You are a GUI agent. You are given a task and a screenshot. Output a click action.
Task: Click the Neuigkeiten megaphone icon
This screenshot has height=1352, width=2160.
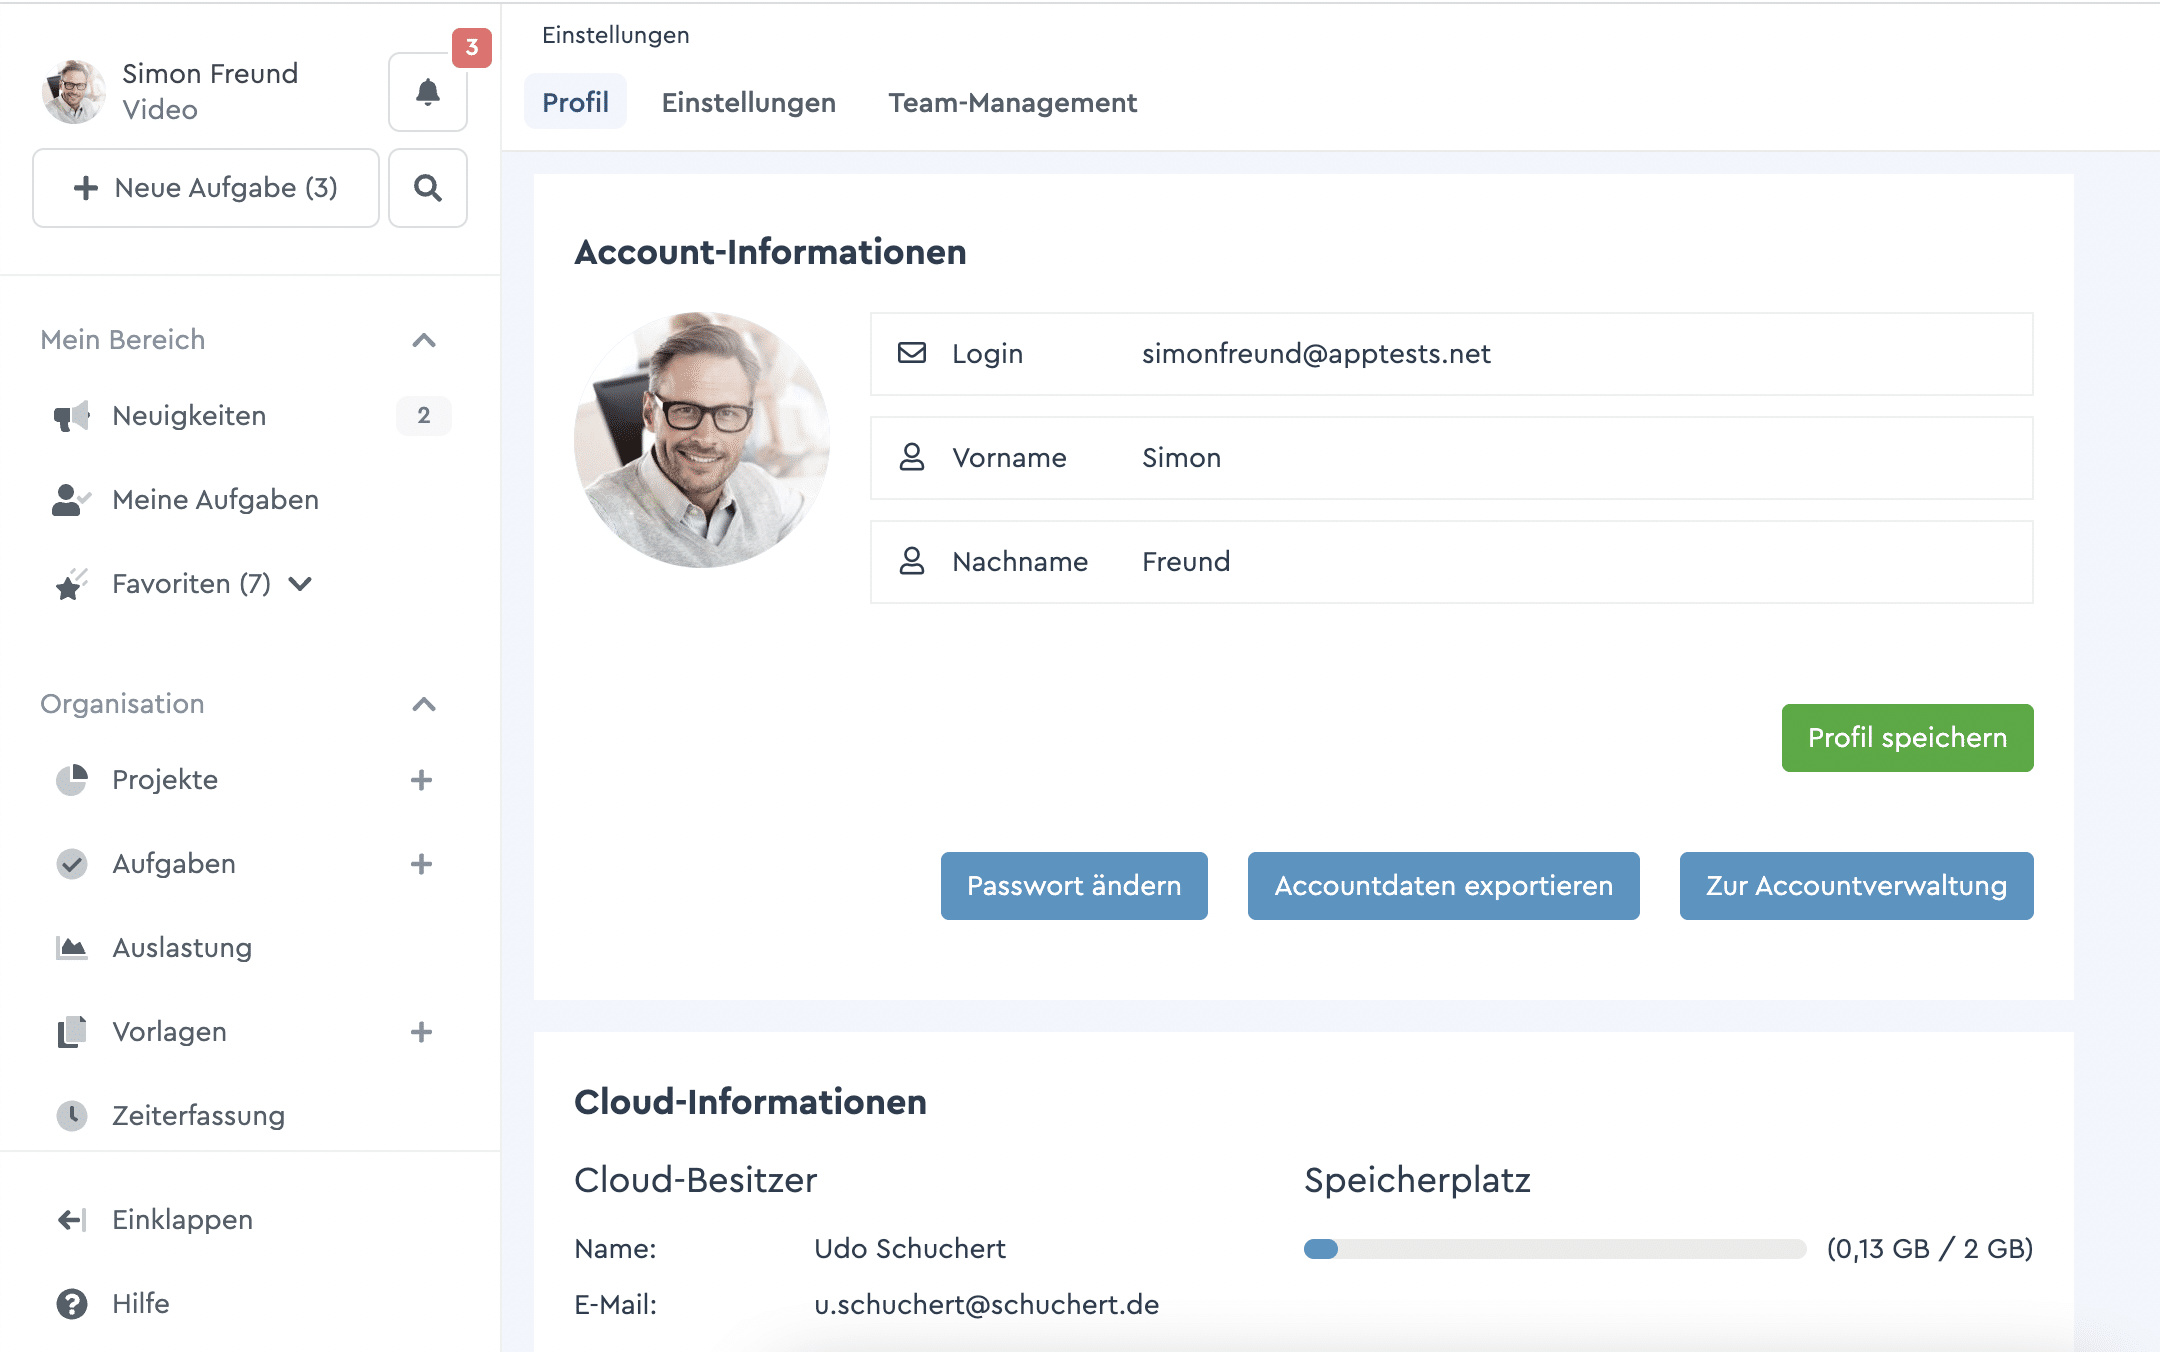(71, 416)
